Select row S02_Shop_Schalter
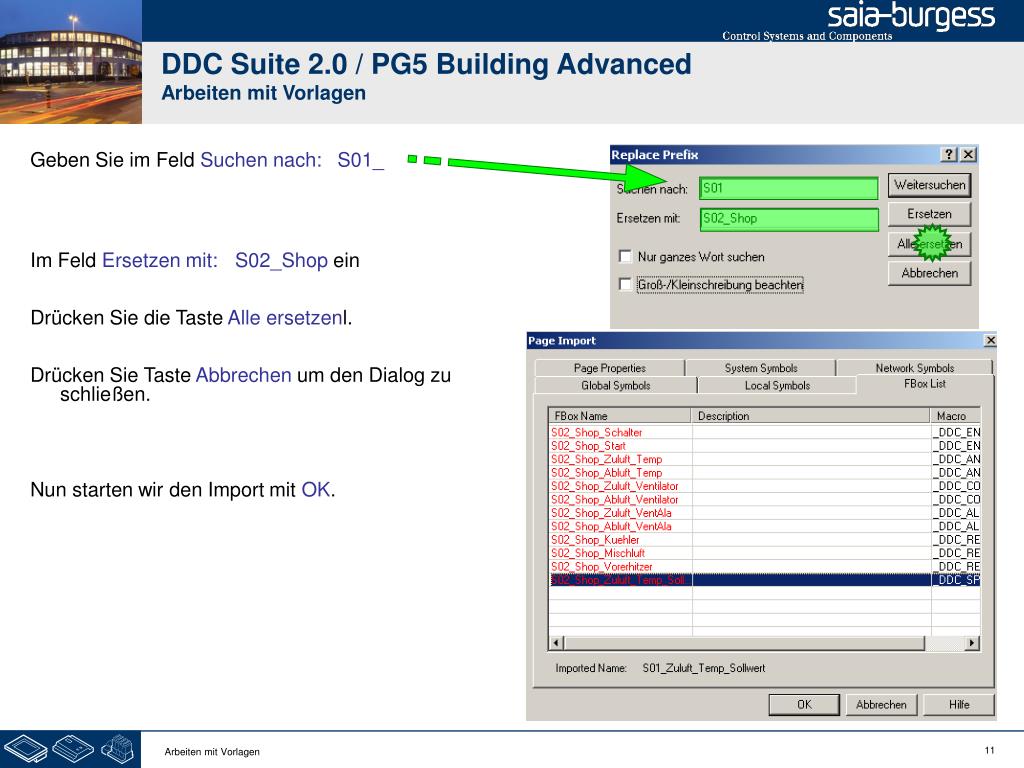 coord(765,432)
